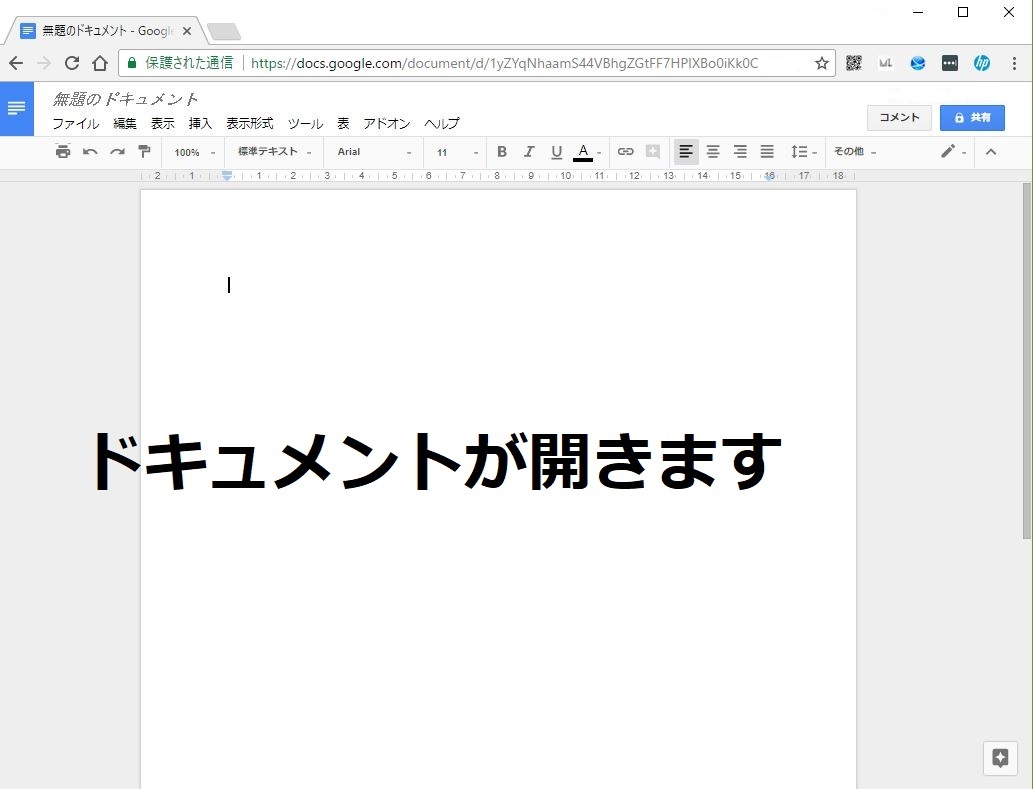Screen dimensions: 1033x789
Task: Click the コメント button
Action: coord(899,118)
